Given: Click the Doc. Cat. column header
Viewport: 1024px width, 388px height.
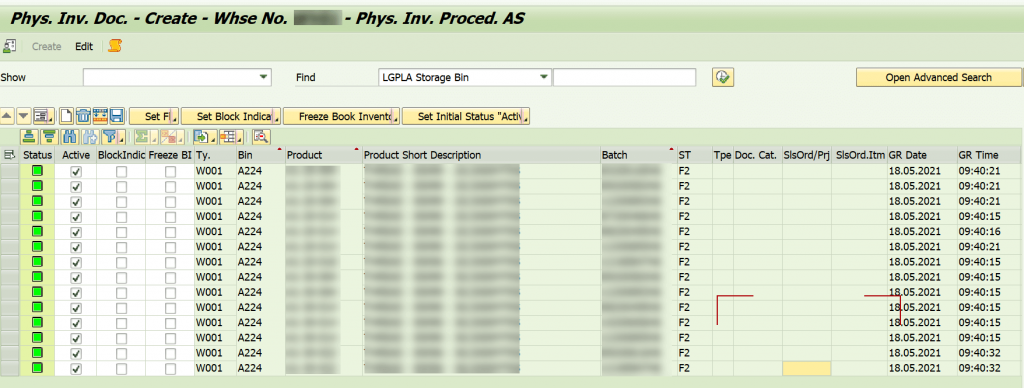Looking at the screenshot, I should click(758, 155).
